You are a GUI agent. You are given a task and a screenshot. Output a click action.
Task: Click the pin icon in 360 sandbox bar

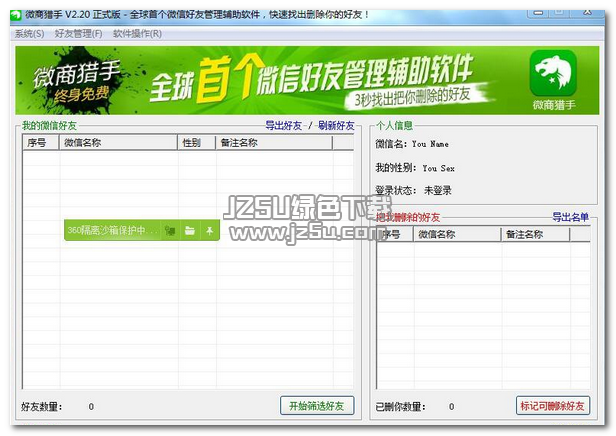[x=209, y=230]
